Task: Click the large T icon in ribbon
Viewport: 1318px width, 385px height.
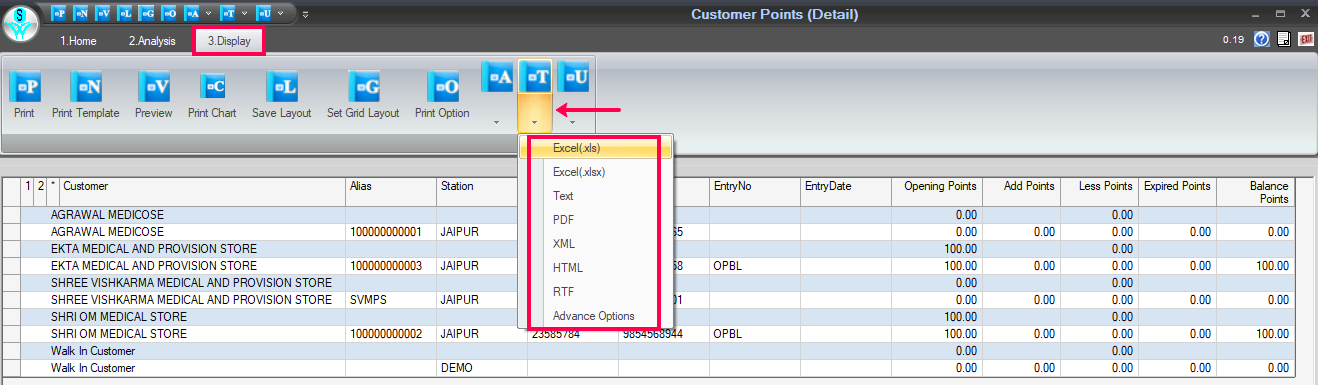Action: (x=535, y=77)
